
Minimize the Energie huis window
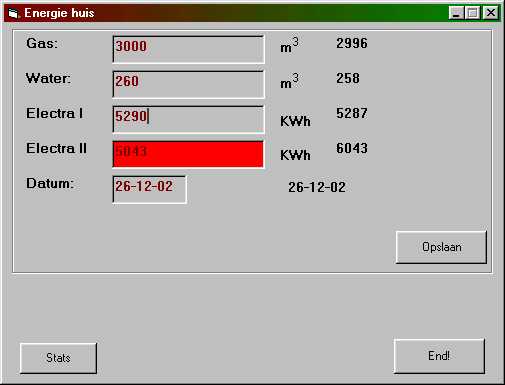pos(456,13)
